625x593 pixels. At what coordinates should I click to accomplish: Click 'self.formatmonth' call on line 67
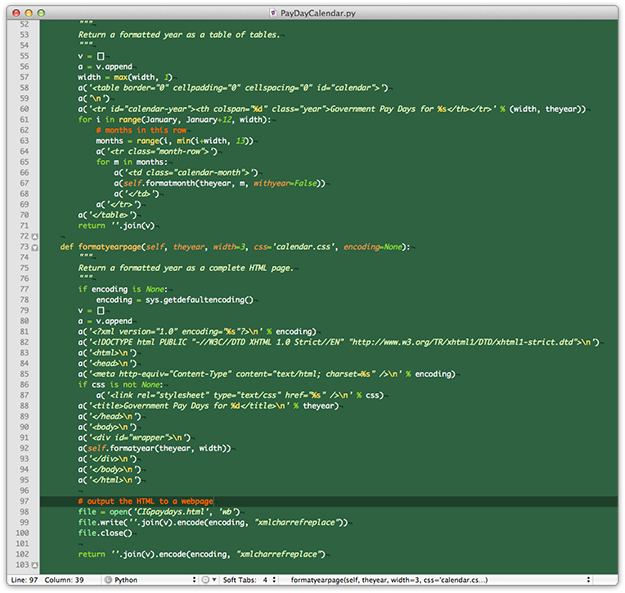(x=160, y=183)
